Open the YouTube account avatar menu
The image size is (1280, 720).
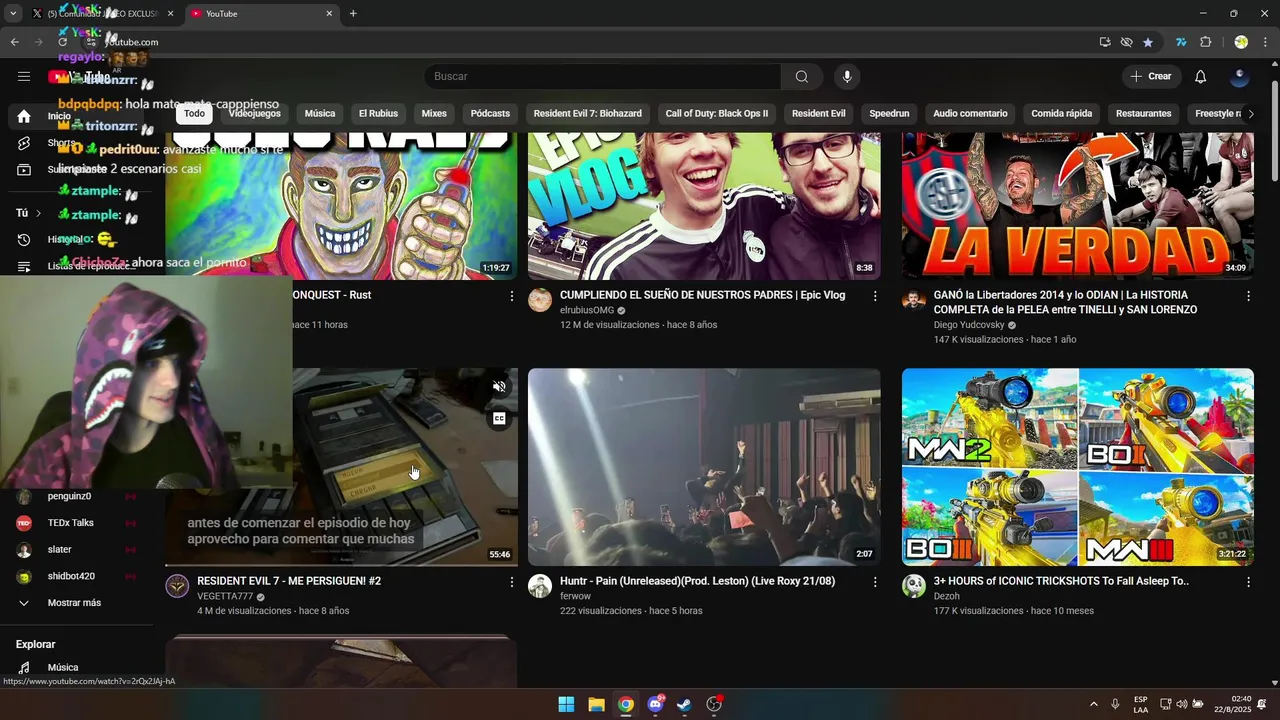(x=1240, y=77)
